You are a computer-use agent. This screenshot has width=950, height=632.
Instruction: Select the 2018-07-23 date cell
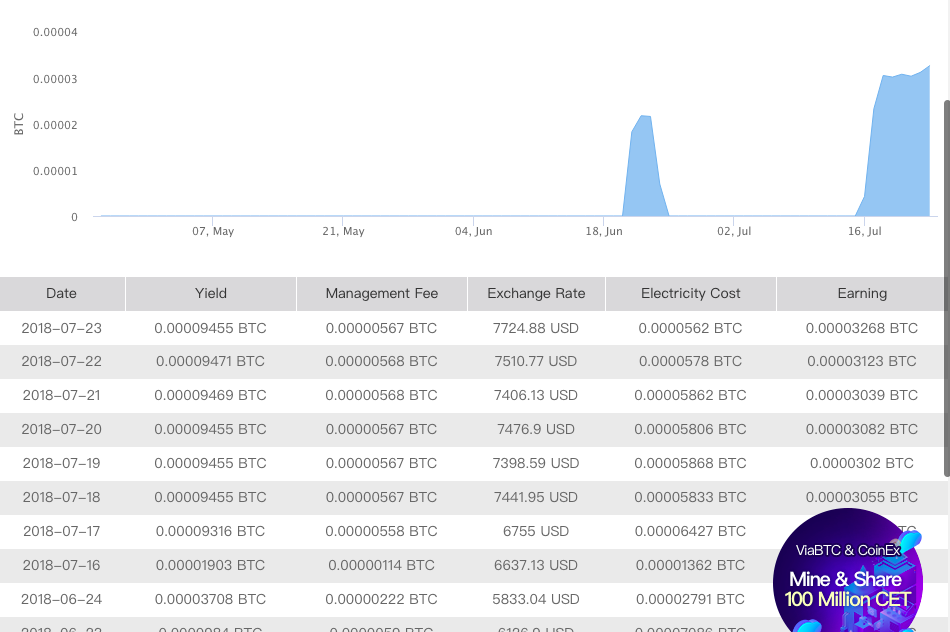[x=61, y=328]
